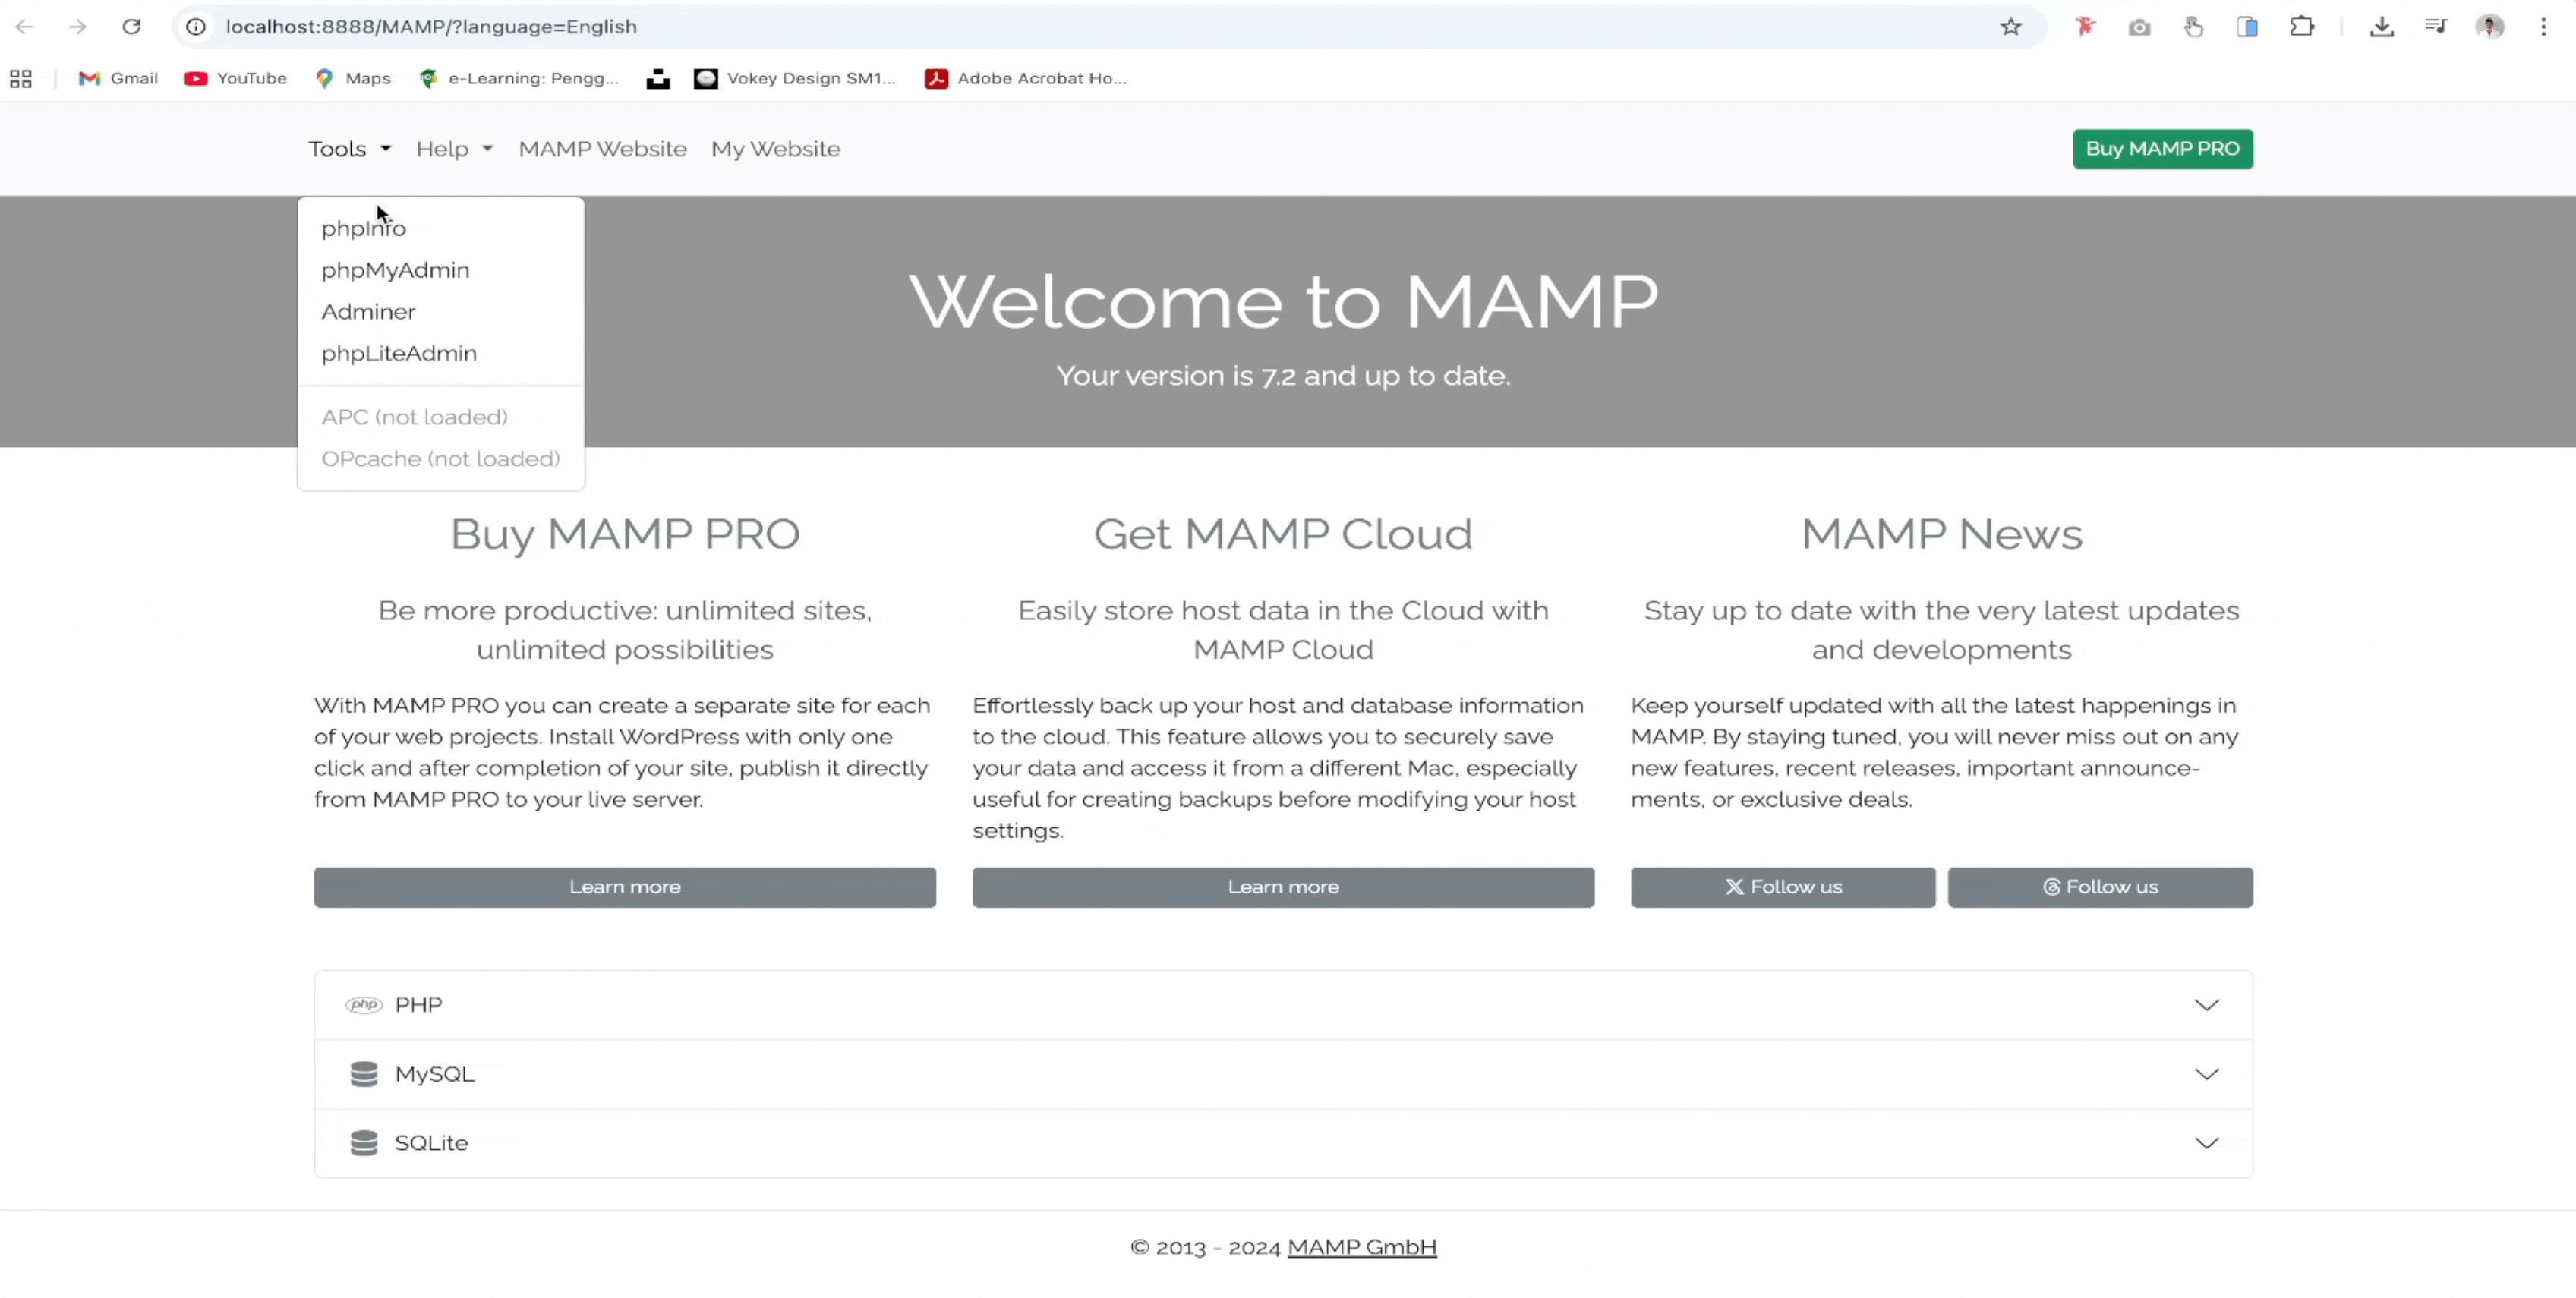Image resolution: width=2576 pixels, height=1298 pixels.
Task: Open the apps grid icon in bookmarks bar
Action: click(21, 79)
